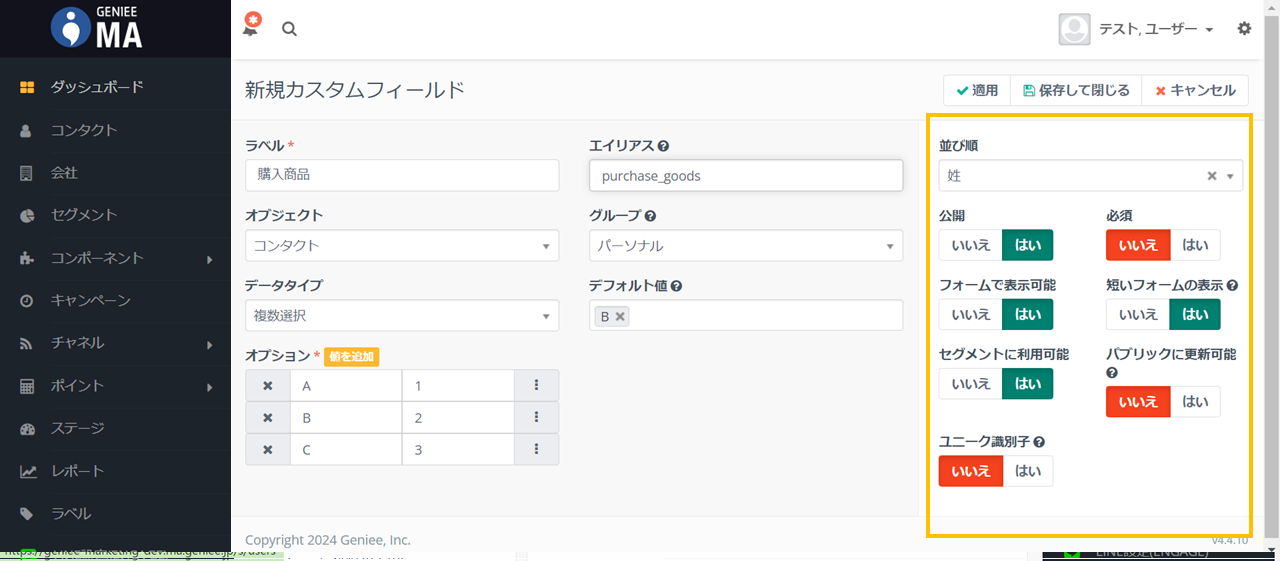
Task: Set パブリックに更新可能 to はい
Action: [1195, 401]
